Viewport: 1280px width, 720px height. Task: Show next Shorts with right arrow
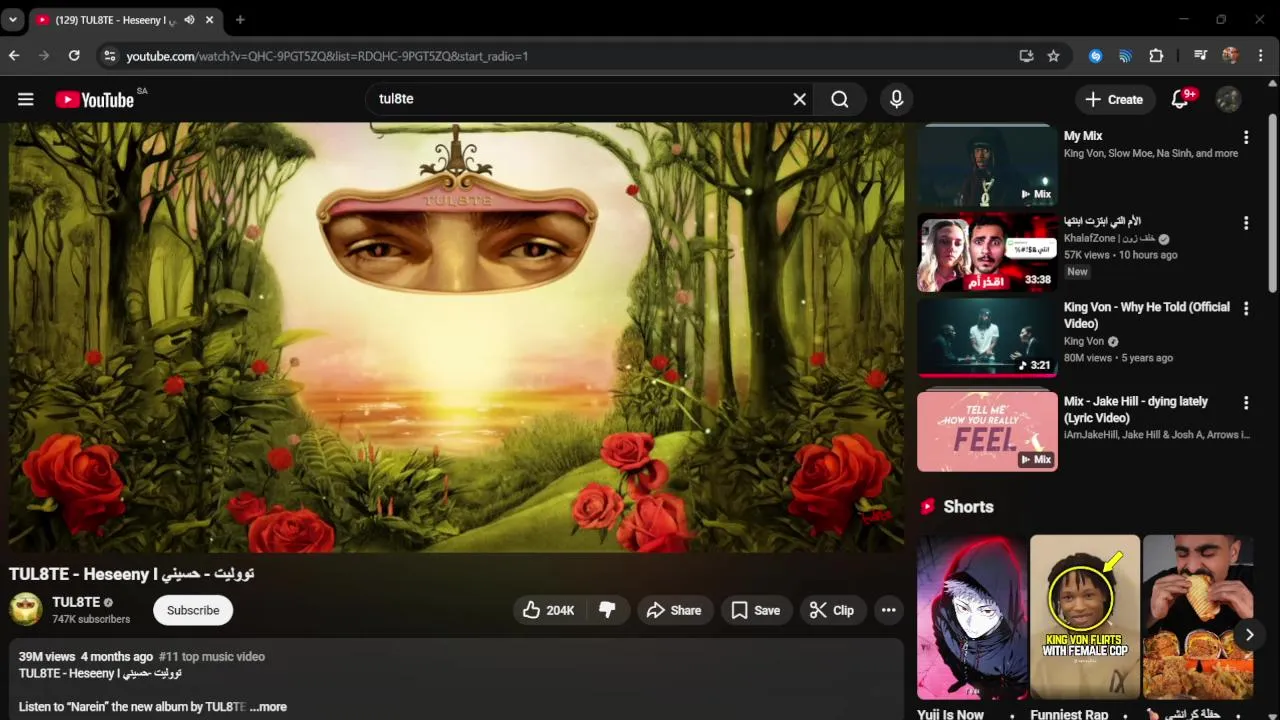(x=1249, y=635)
